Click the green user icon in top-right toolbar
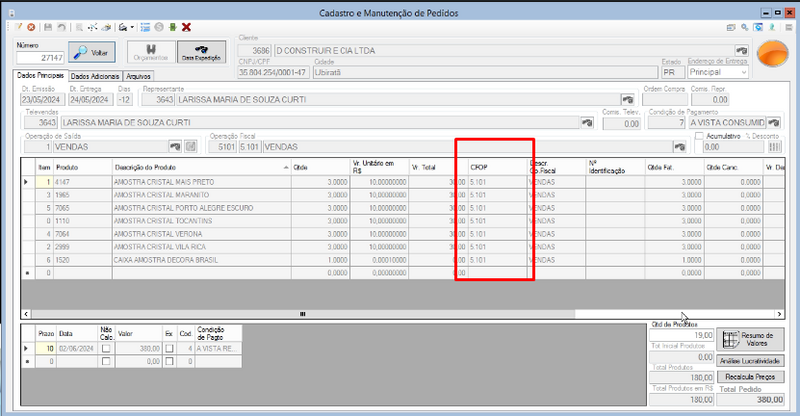The width and height of the screenshot is (800, 416). click(772, 28)
